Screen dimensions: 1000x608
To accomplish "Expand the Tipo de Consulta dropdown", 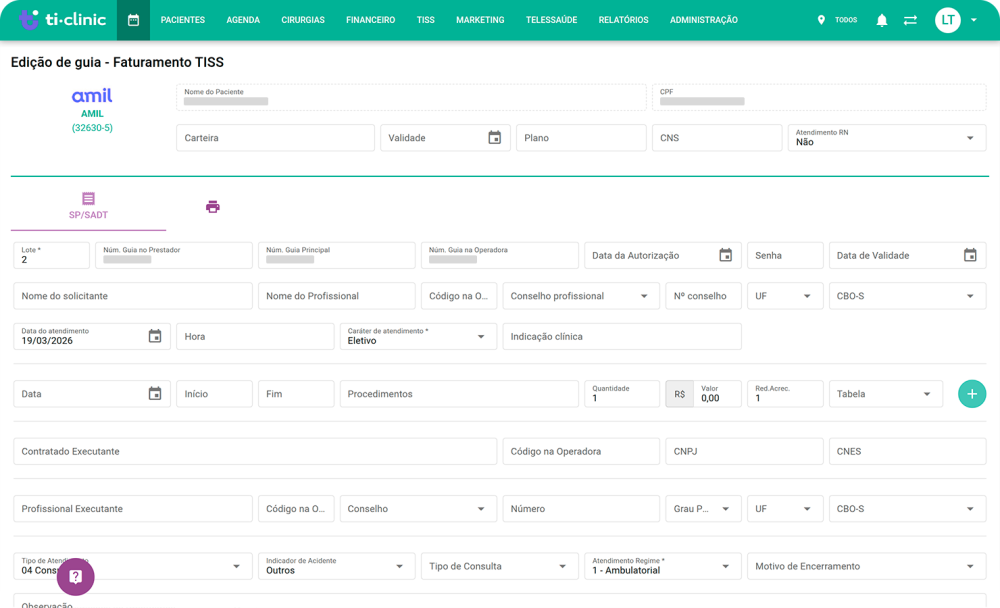I will coord(499,566).
